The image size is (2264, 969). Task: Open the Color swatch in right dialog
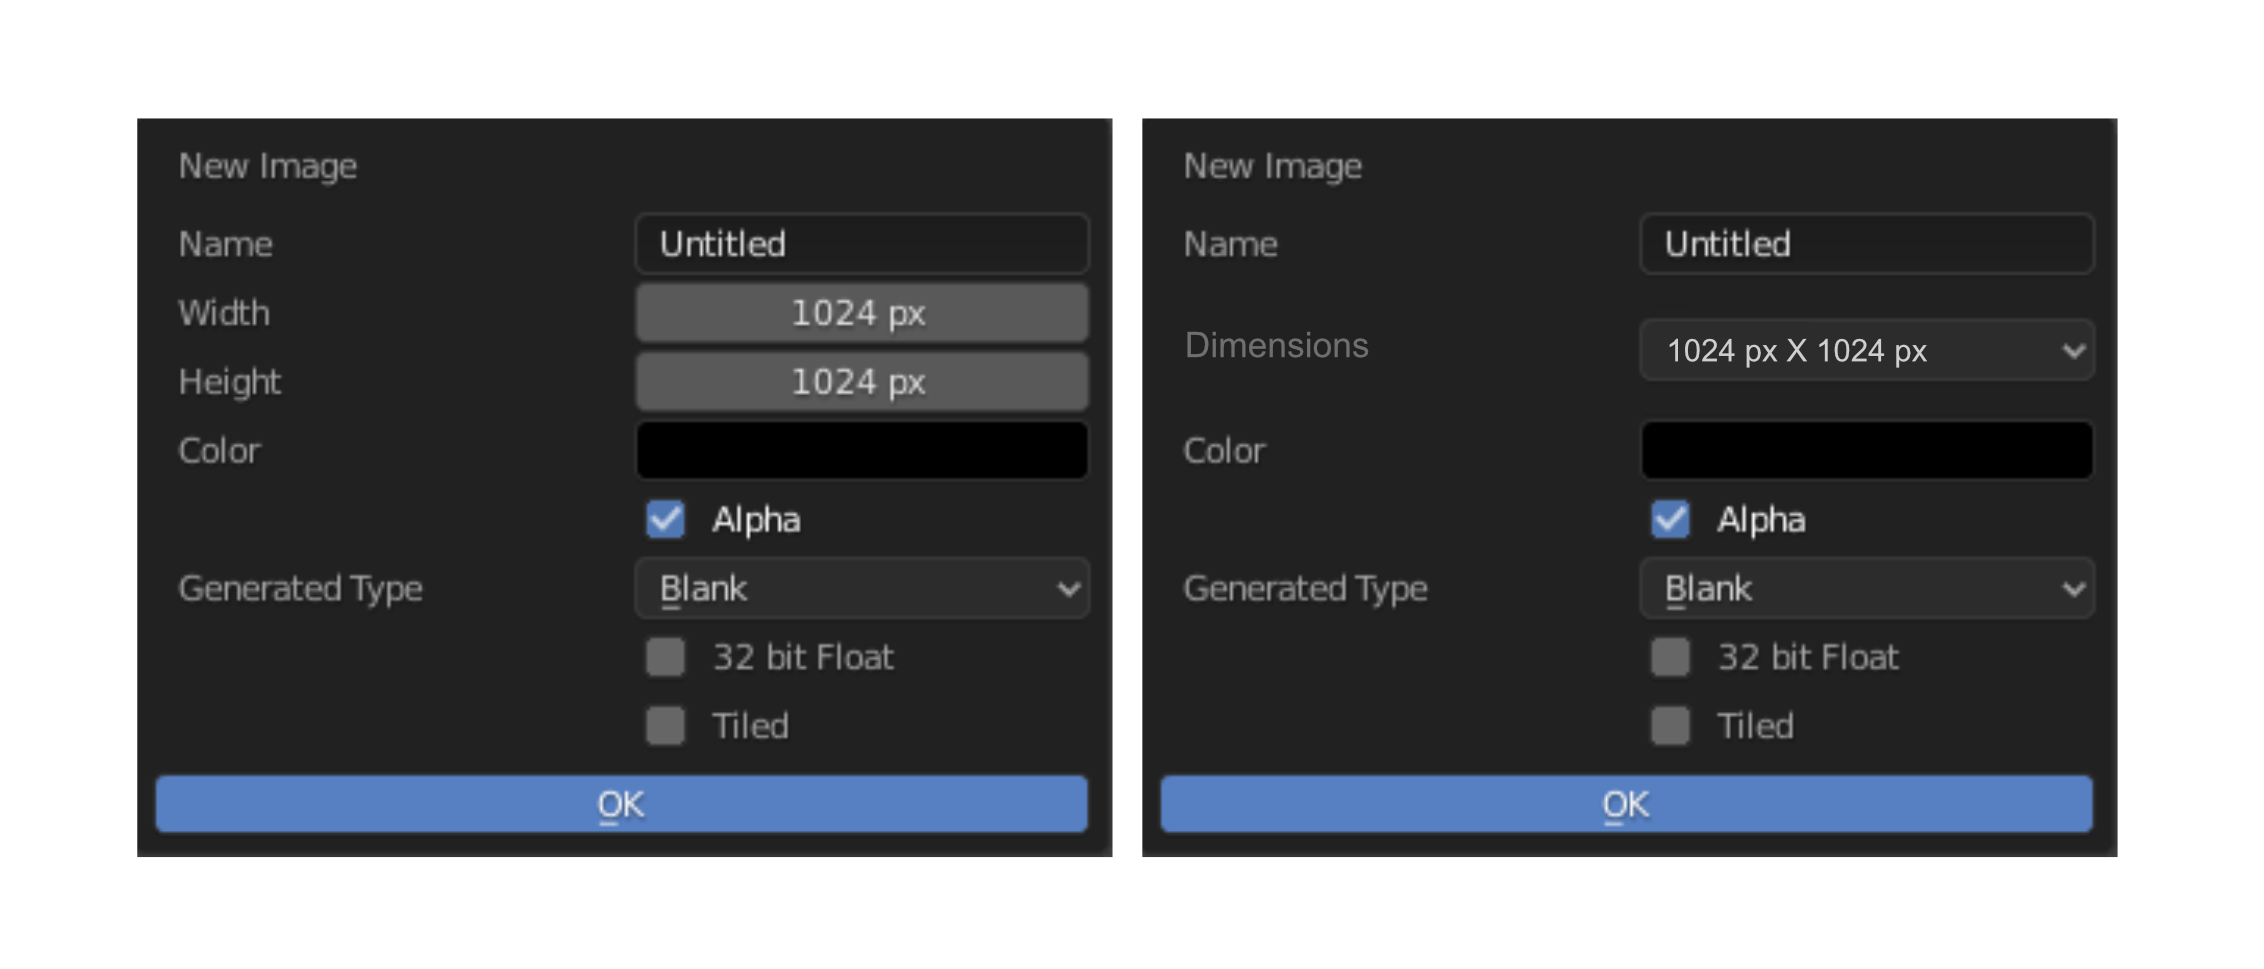1867,450
